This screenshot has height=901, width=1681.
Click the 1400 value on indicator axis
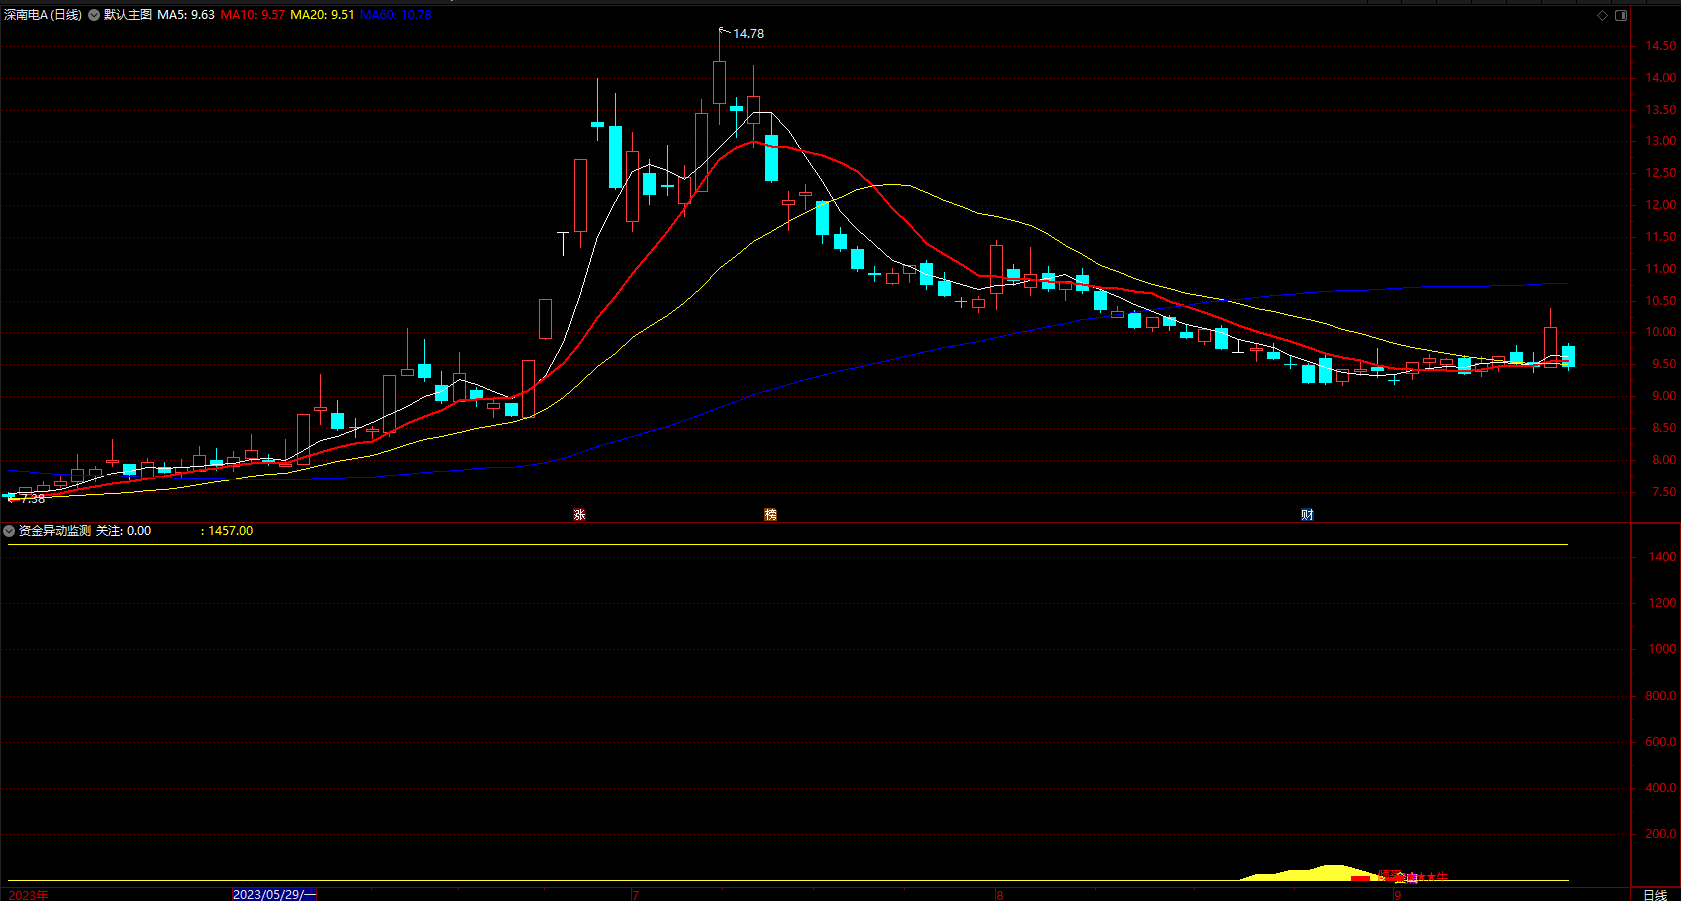click(1663, 557)
